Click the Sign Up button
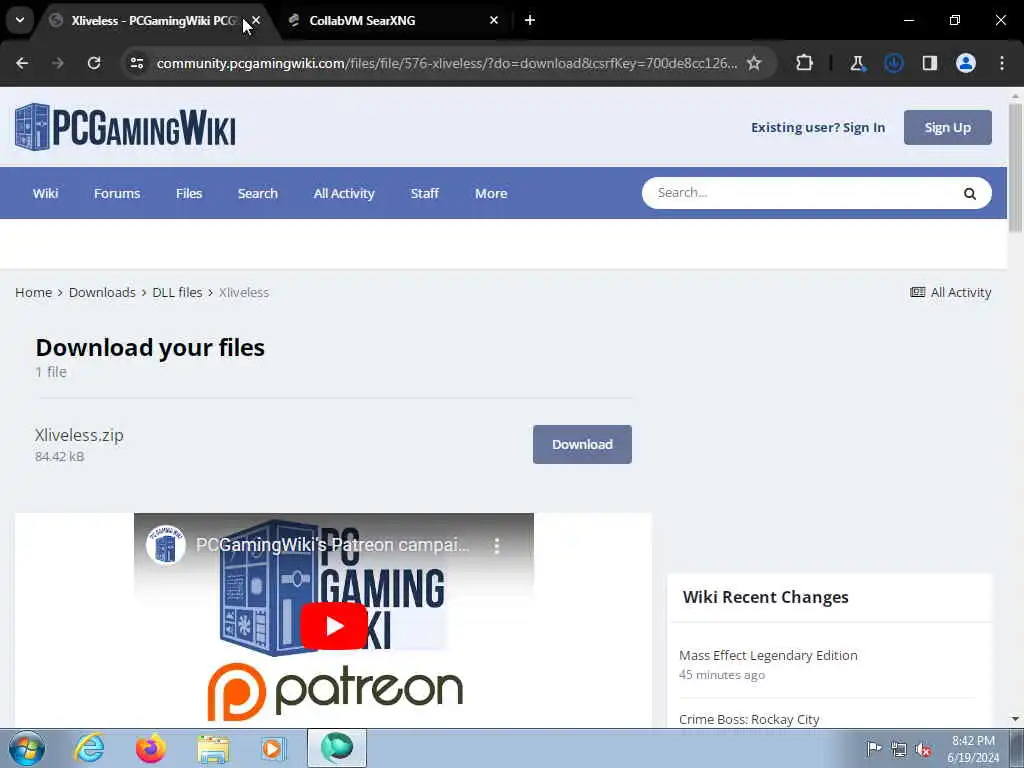 [948, 127]
